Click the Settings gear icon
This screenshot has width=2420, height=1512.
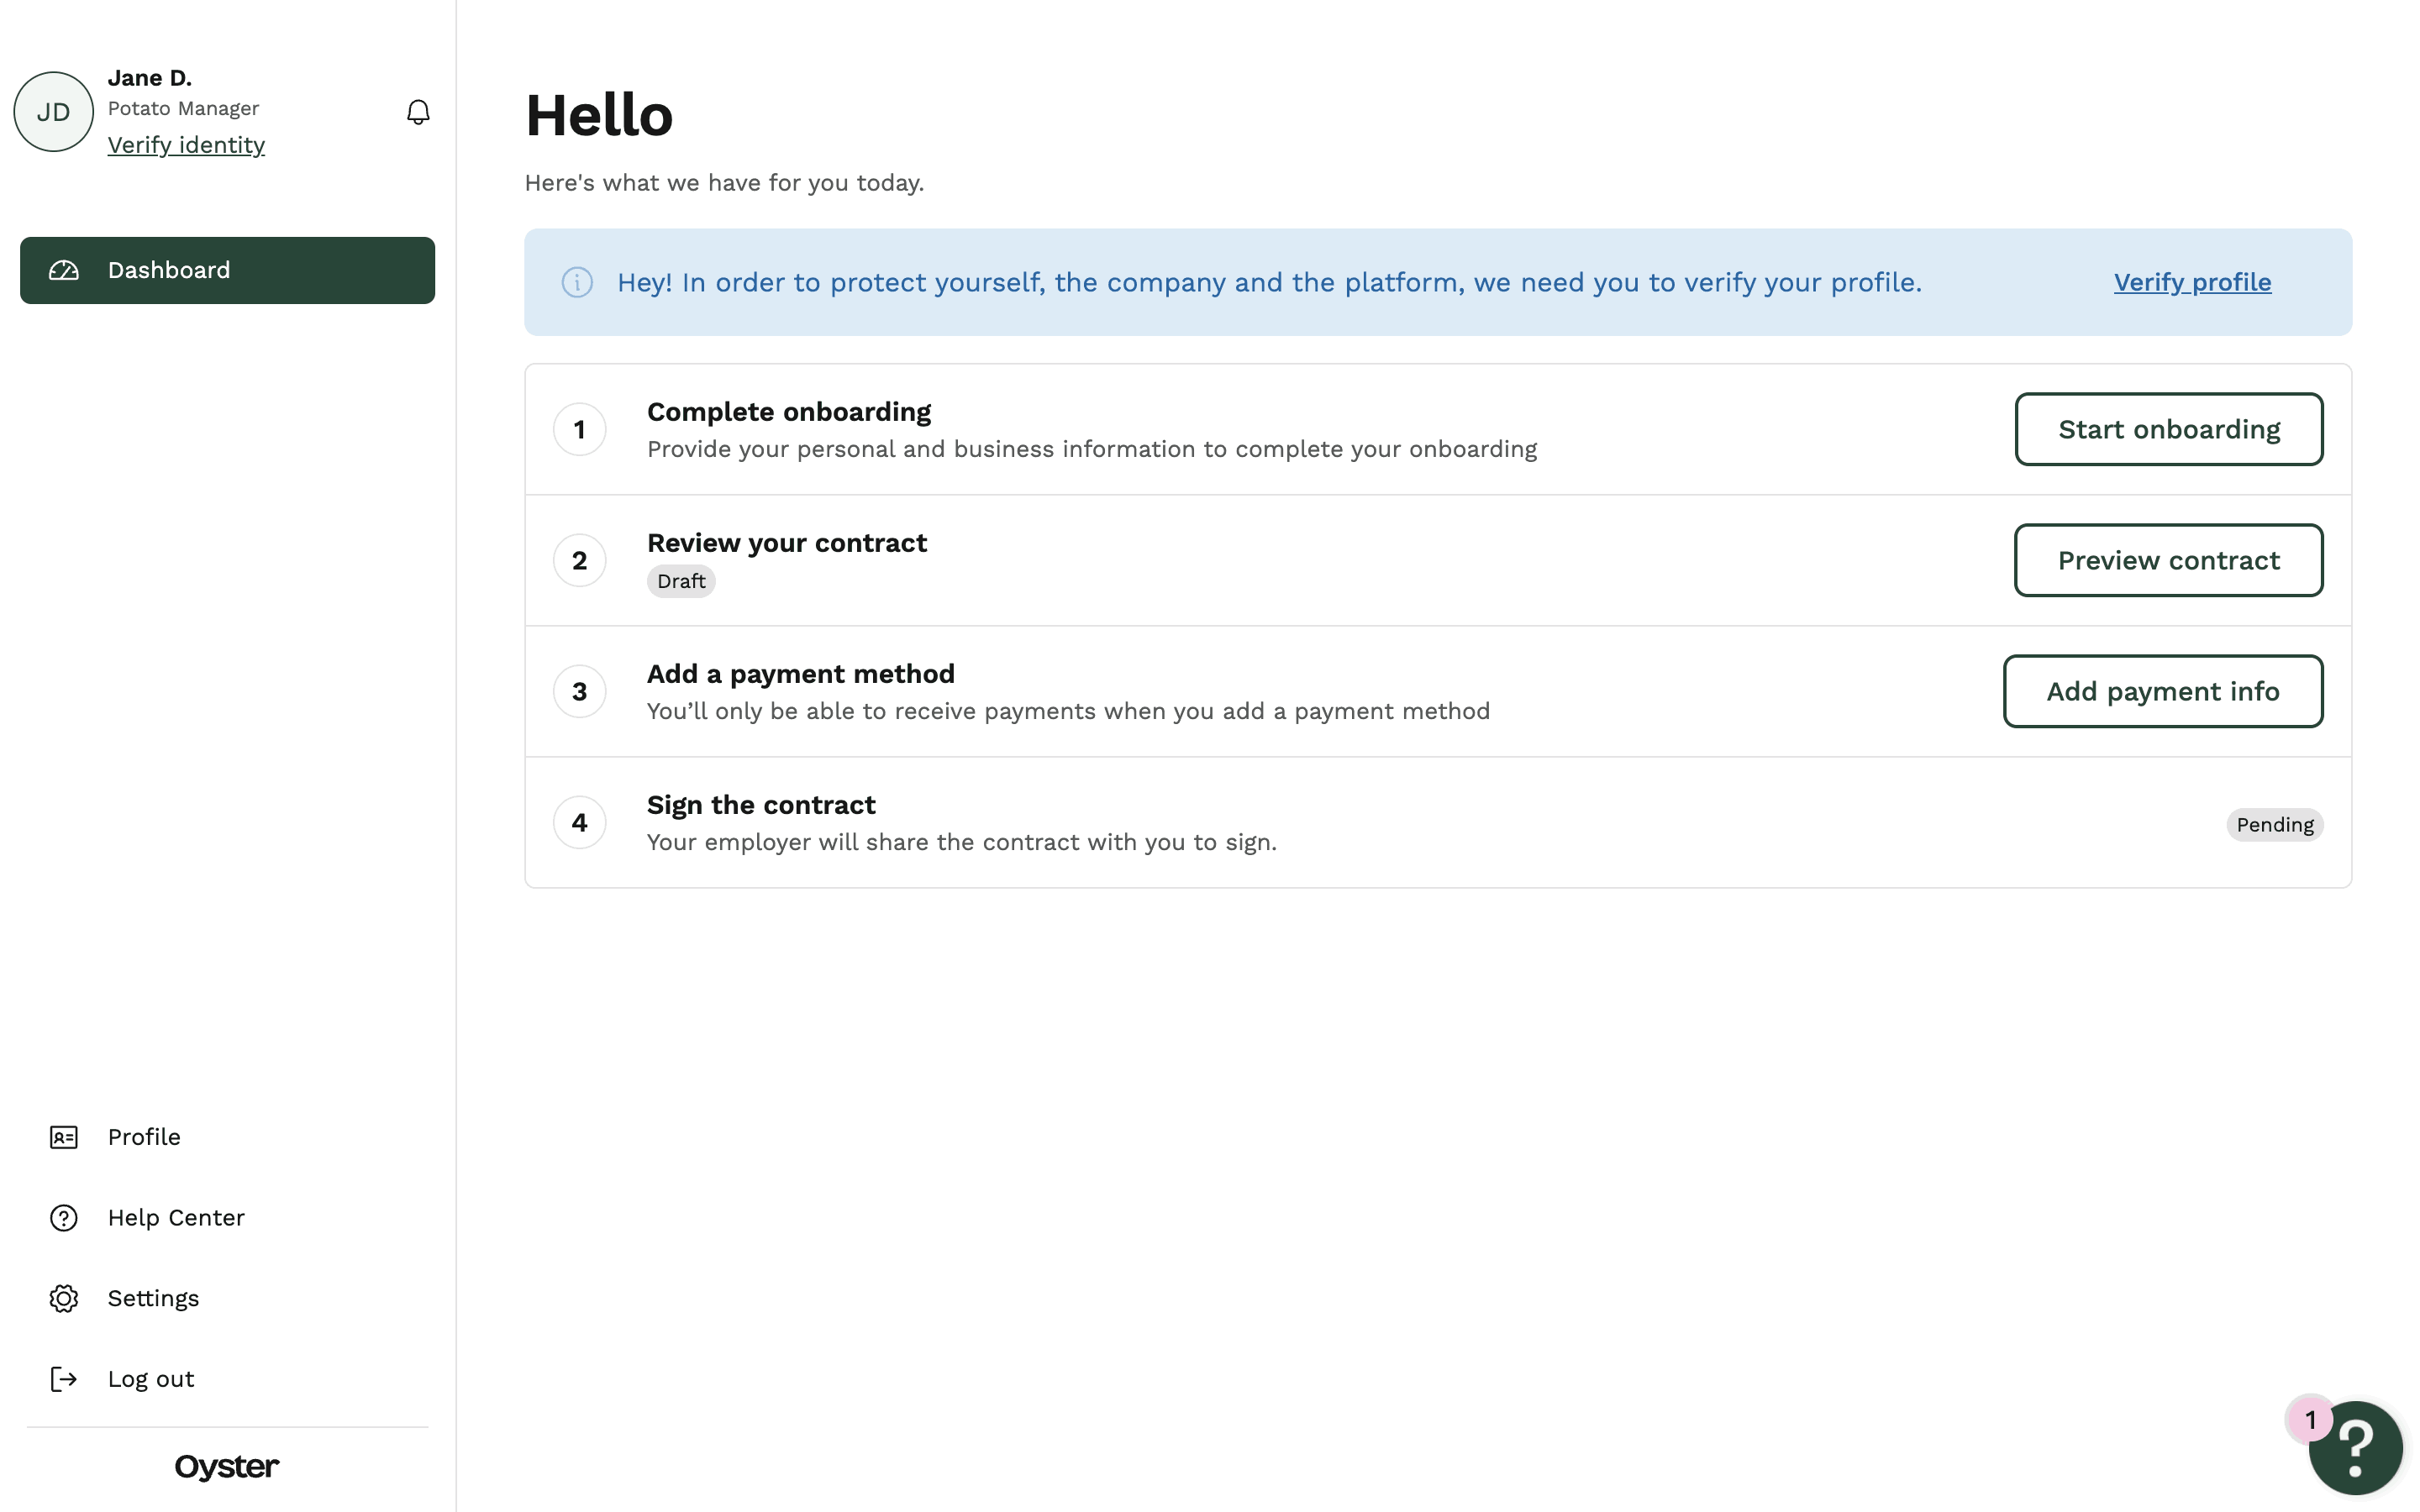[64, 1298]
